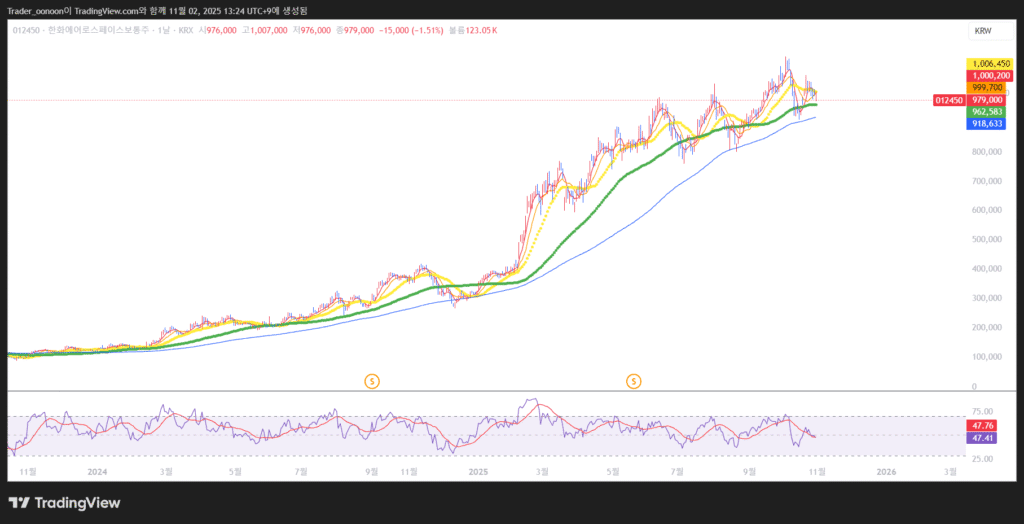This screenshot has height=524, width=1024.
Task: Click the dividend marker icon in 2024
Action: point(371,380)
